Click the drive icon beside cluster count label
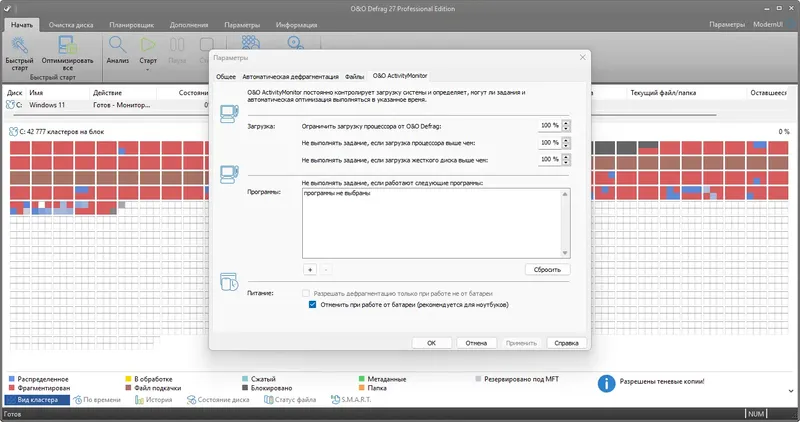 coord(13,132)
